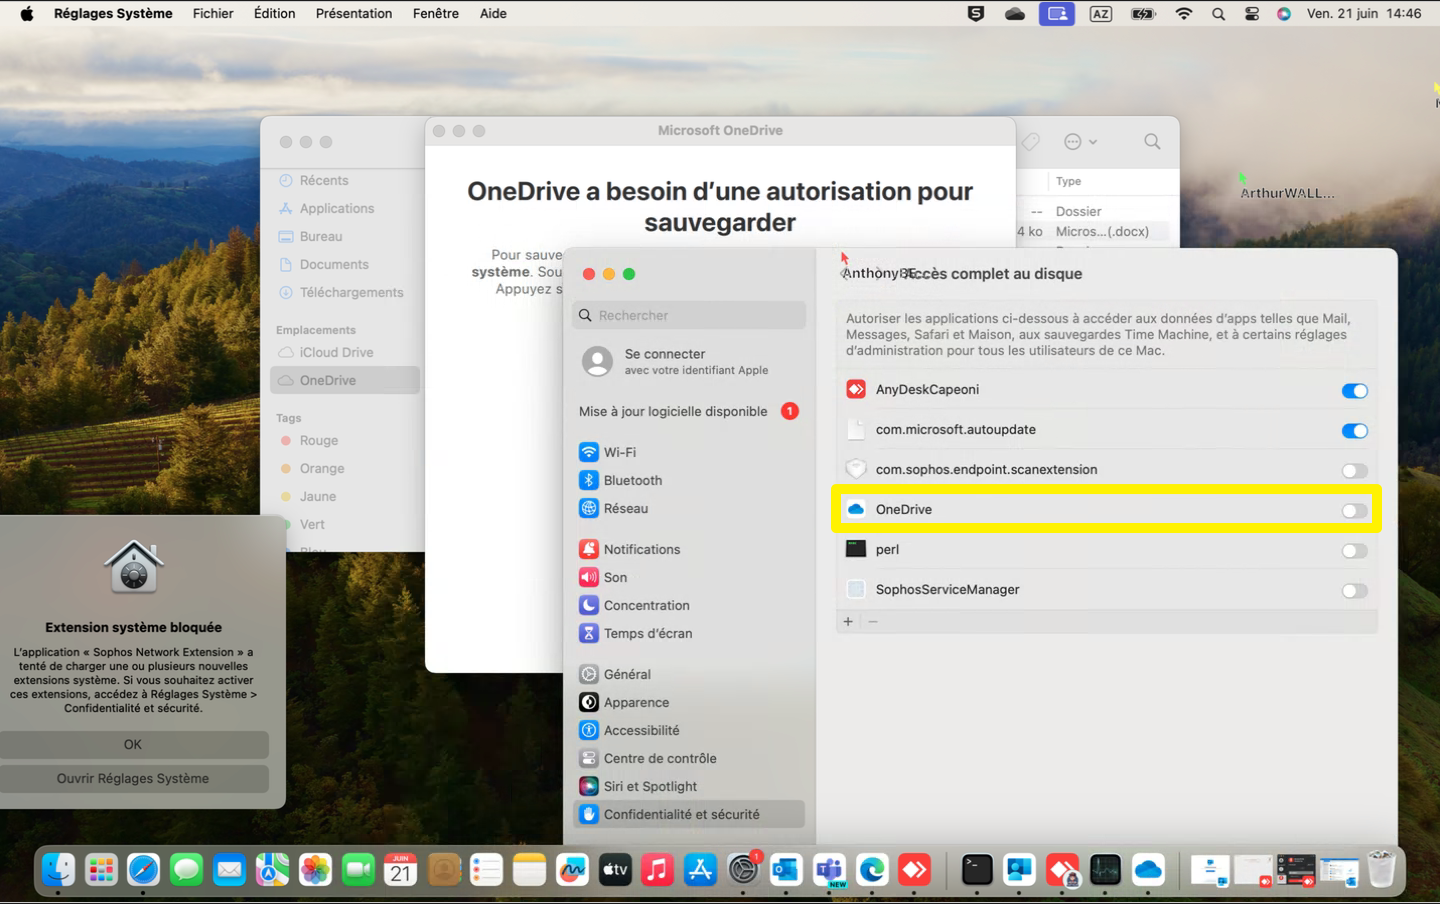Open the Fichier menu
Image resolution: width=1440 pixels, height=904 pixels.
tap(213, 13)
